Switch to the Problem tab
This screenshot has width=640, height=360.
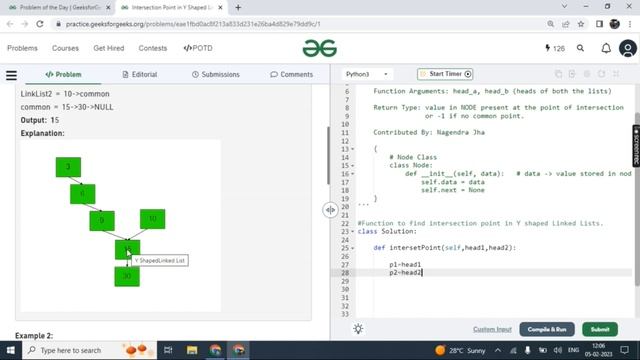click(x=63, y=74)
